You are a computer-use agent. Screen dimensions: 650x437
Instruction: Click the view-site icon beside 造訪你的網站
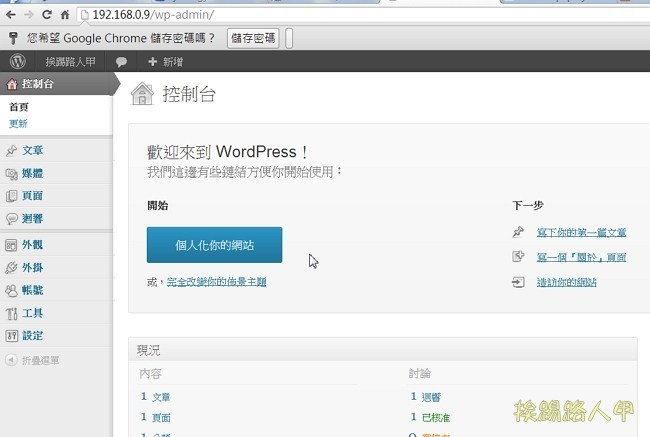(x=518, y=282)
